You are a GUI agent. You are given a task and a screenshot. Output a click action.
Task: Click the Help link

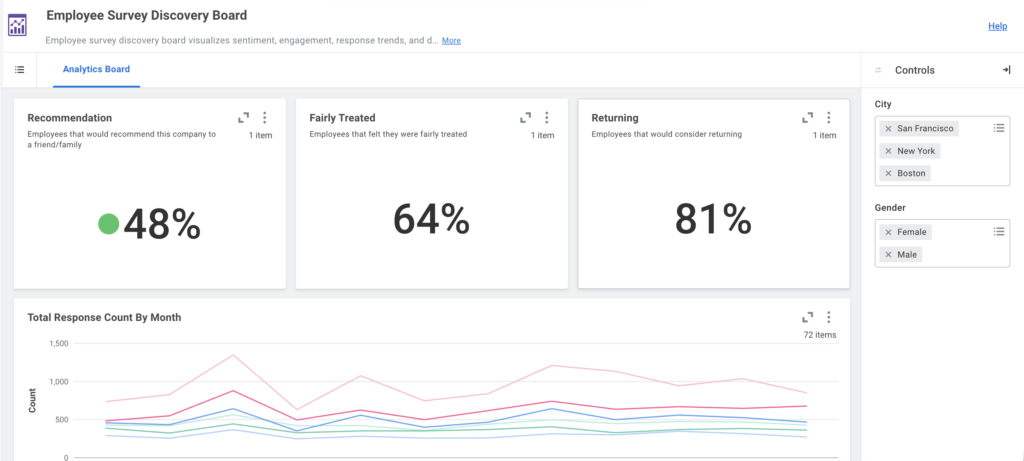tap(997, 26)
